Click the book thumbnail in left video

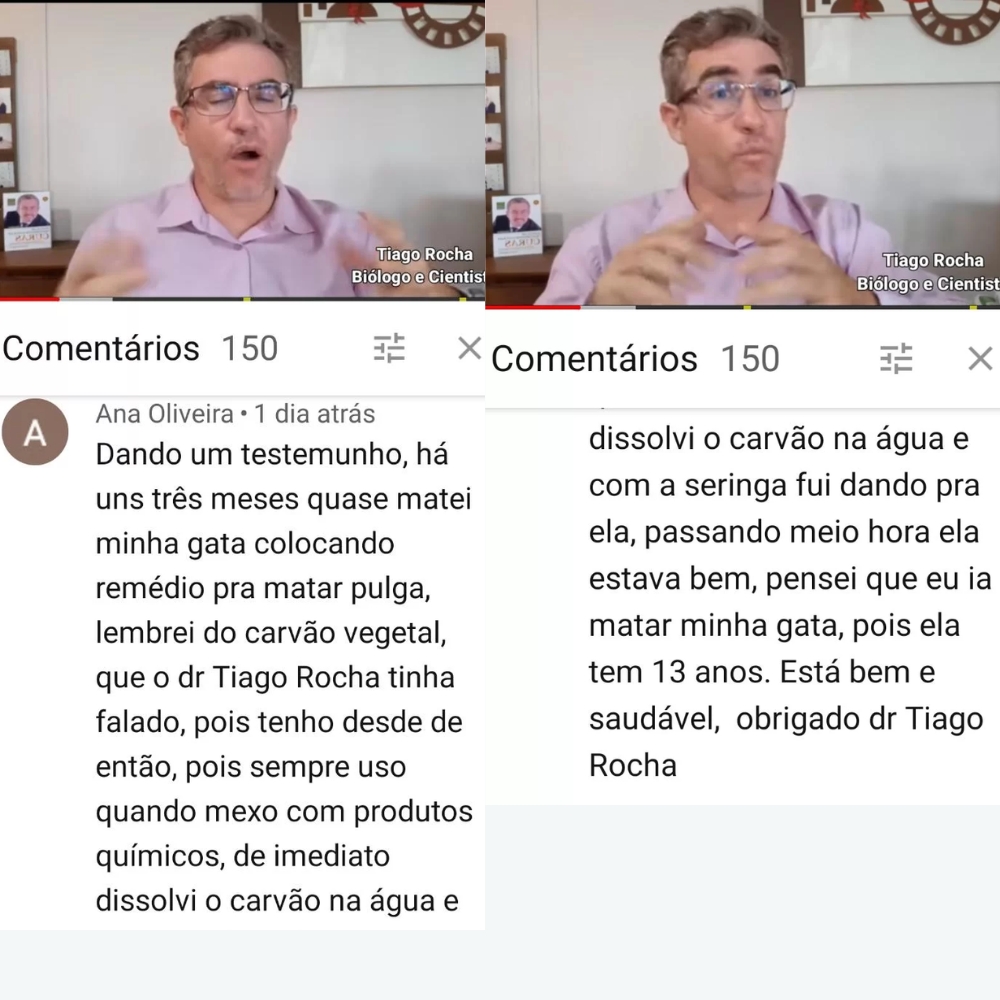pyautogui.click(x=27, y=220)
